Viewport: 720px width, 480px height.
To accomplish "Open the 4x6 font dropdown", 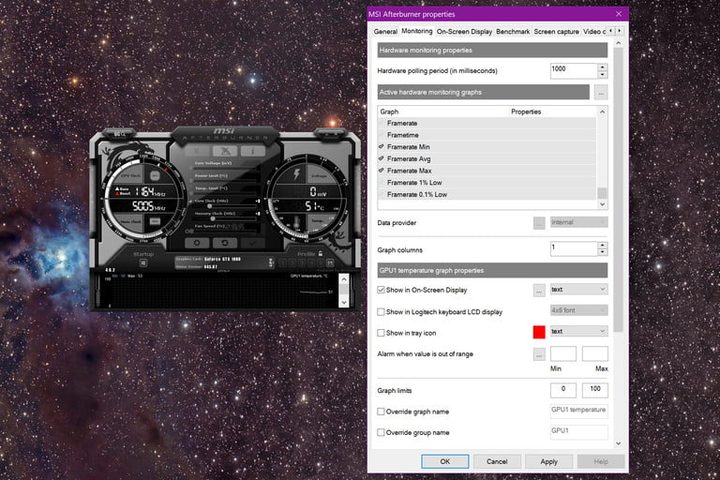I will (579, 311).
